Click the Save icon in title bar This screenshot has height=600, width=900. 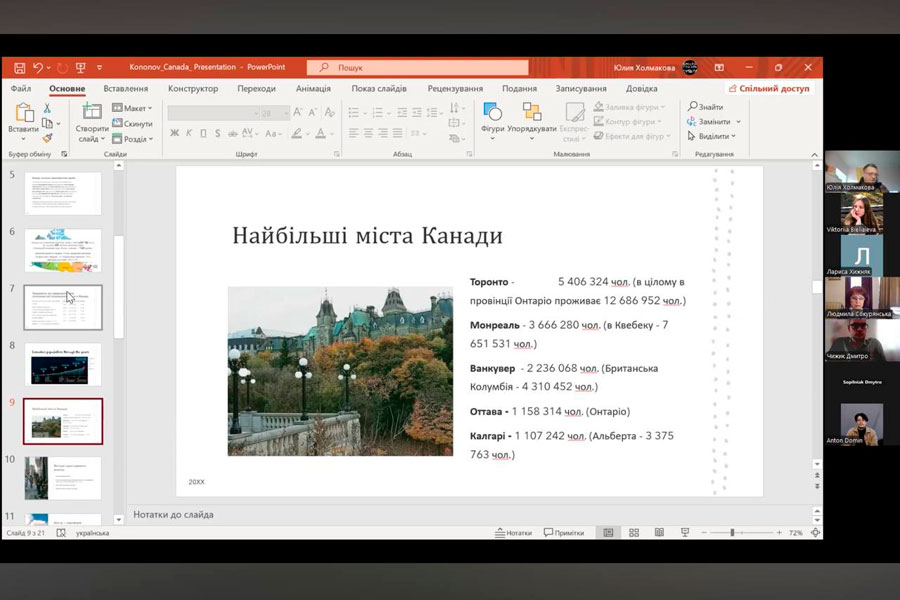[20, 67]
